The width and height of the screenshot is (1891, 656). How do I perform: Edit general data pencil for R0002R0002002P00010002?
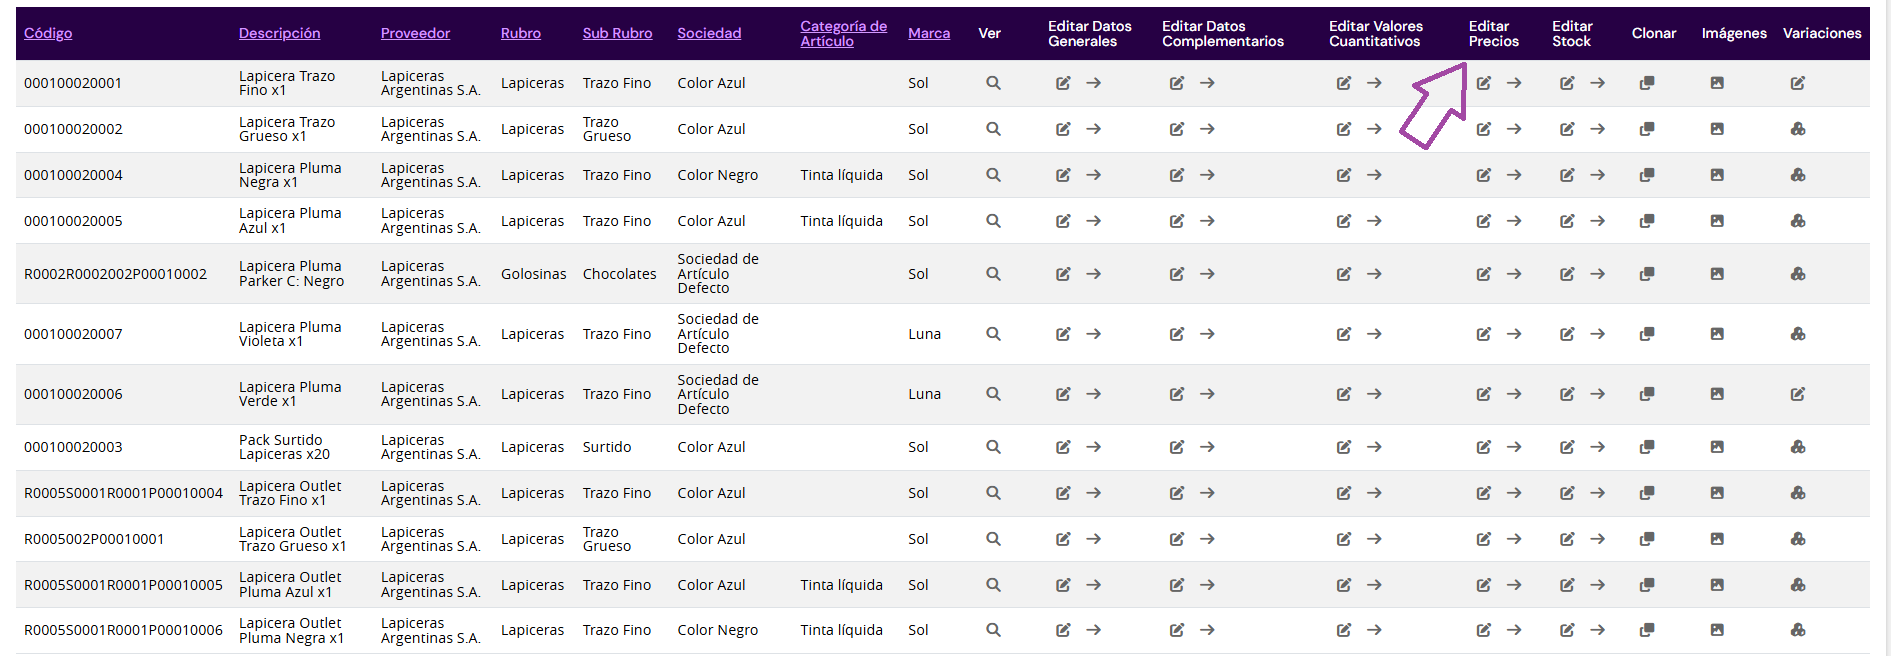pos(1063,274)
